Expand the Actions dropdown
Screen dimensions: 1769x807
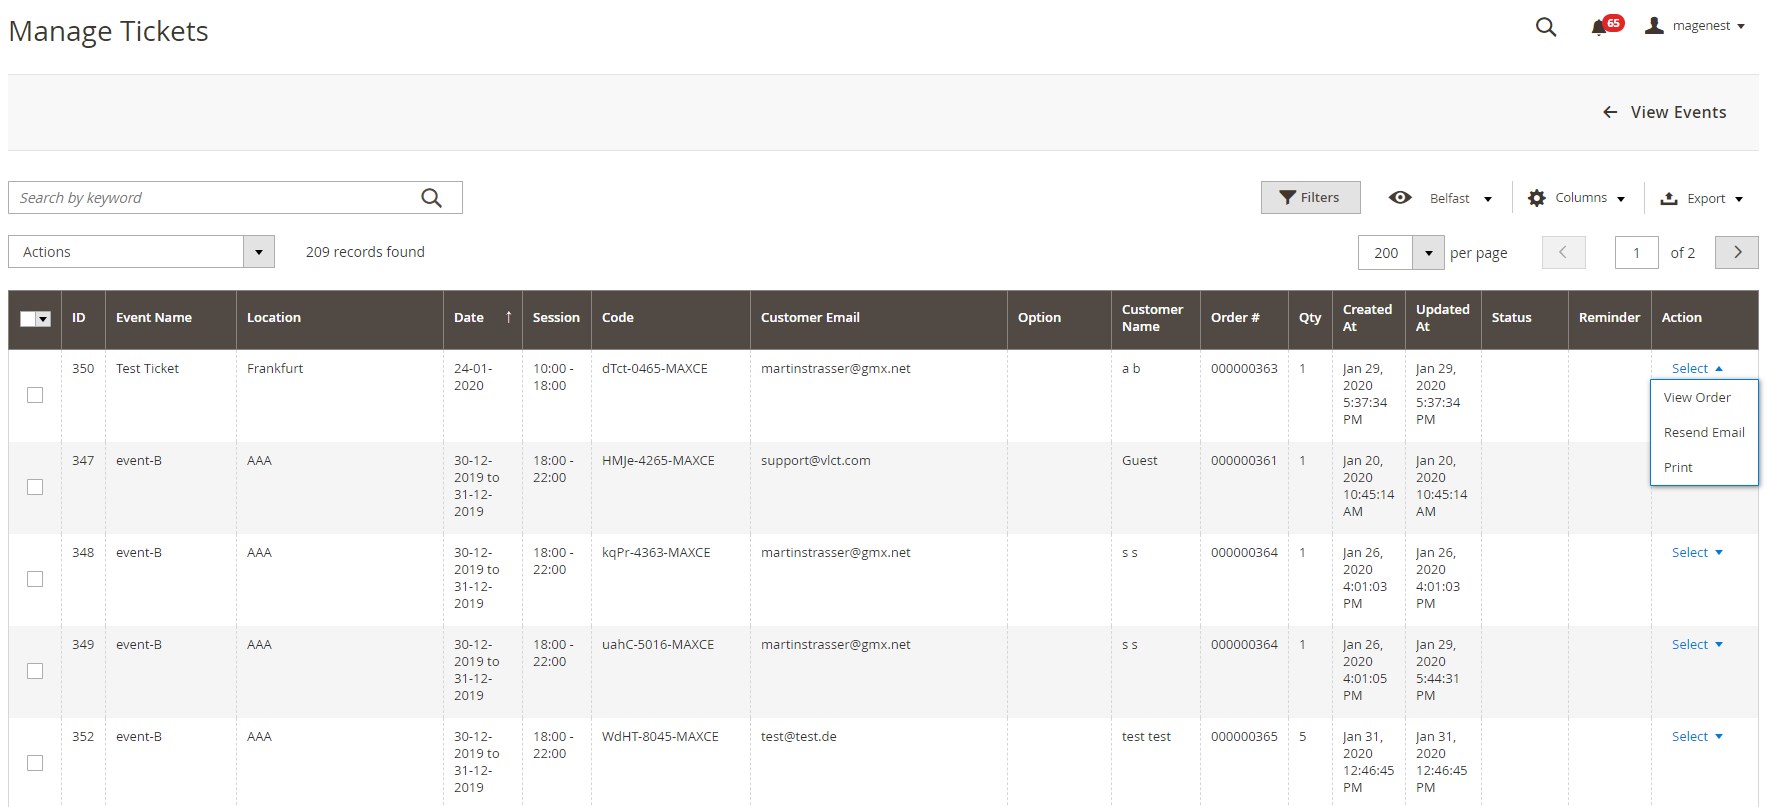258,252
